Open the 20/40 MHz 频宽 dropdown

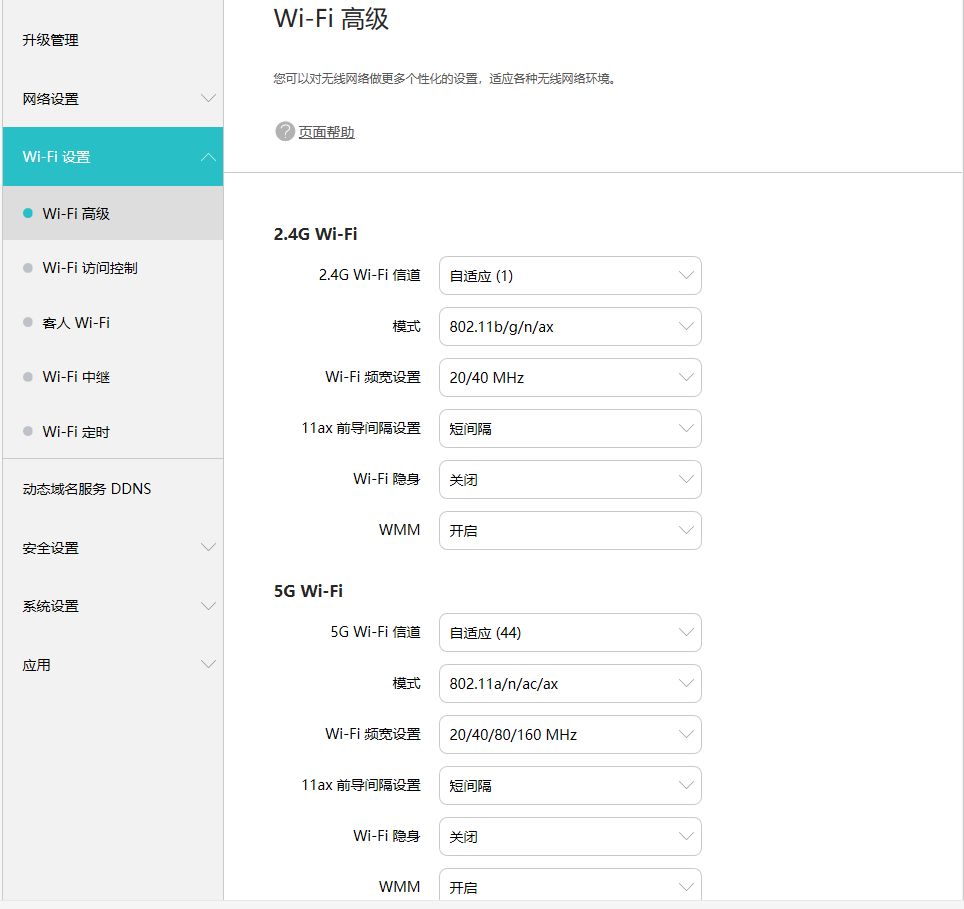(x=570, y=377)
